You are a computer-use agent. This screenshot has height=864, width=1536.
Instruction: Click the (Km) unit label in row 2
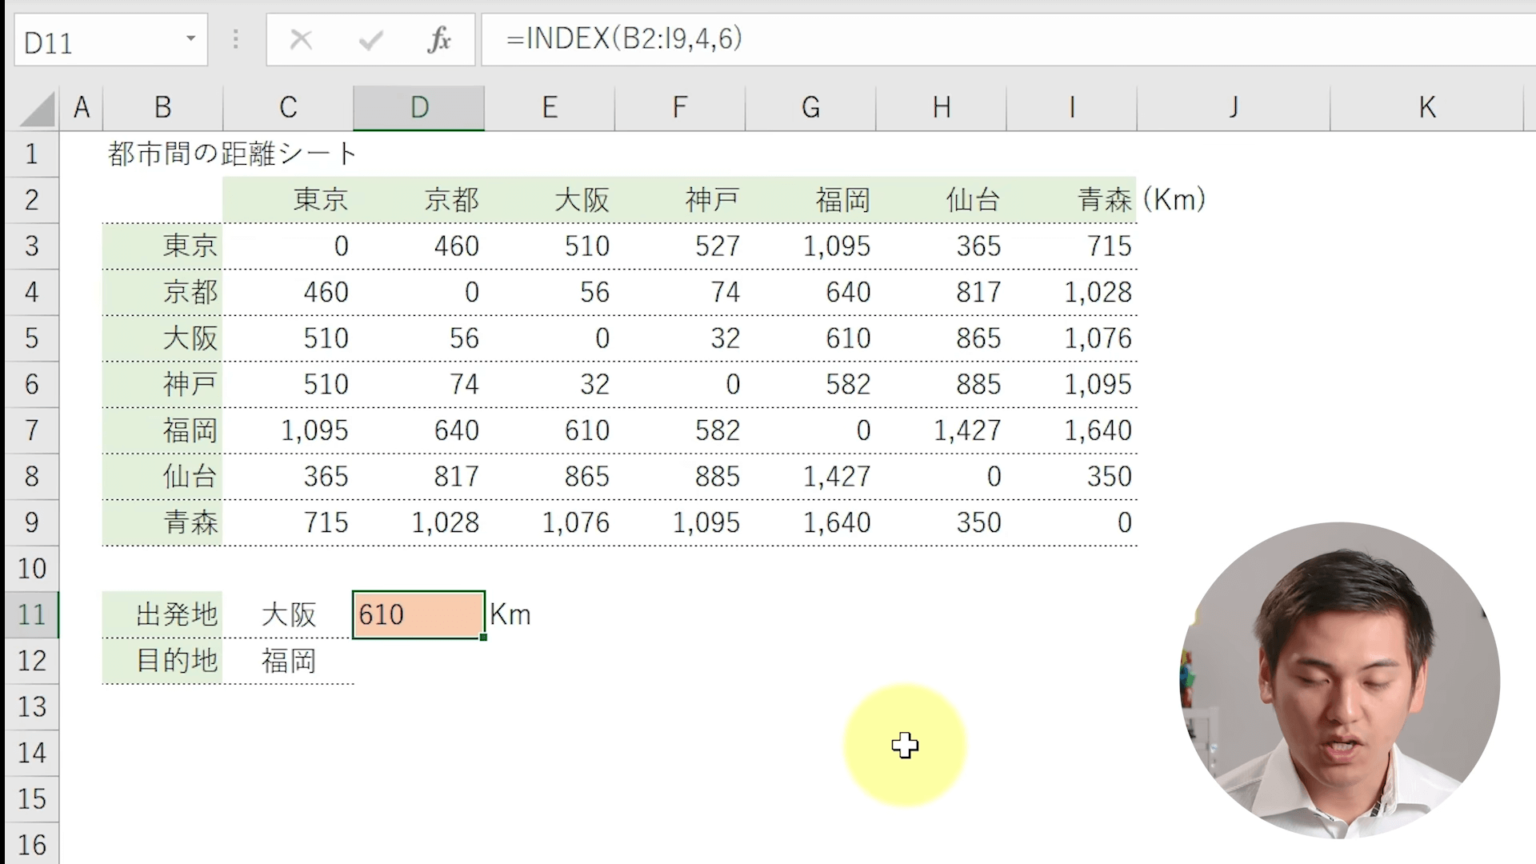pos(1173,200)
